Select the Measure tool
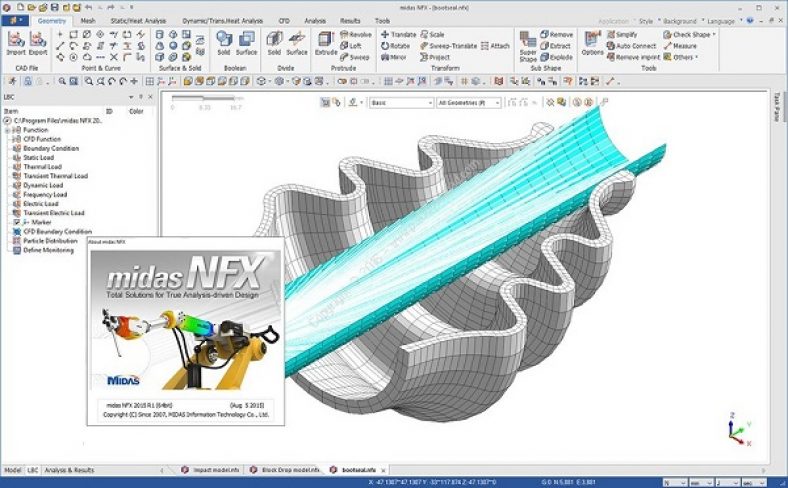 680,46
